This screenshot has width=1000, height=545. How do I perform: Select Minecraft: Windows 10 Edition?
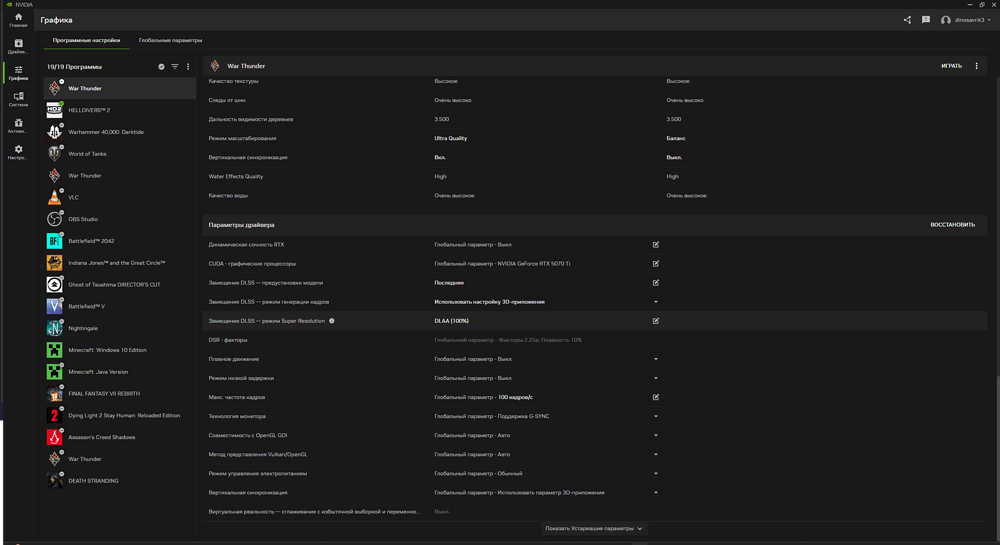pyautogui.click(x=119, y=350)
